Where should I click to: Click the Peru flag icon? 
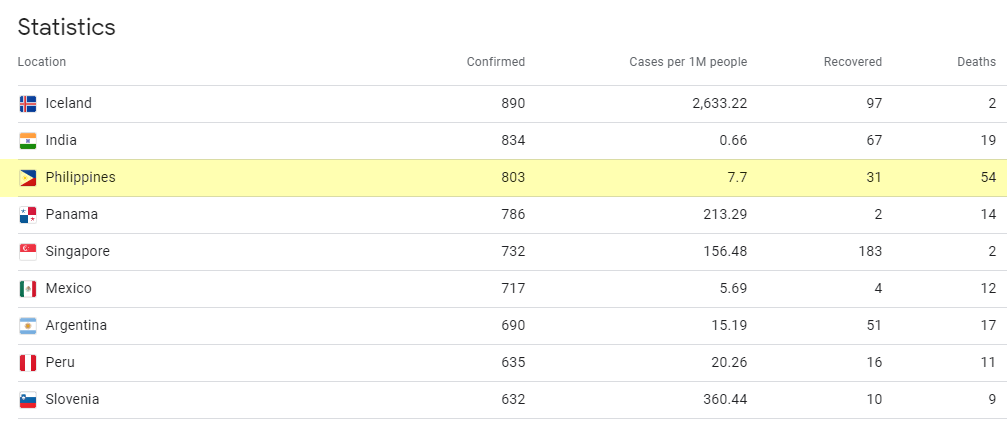28,363
